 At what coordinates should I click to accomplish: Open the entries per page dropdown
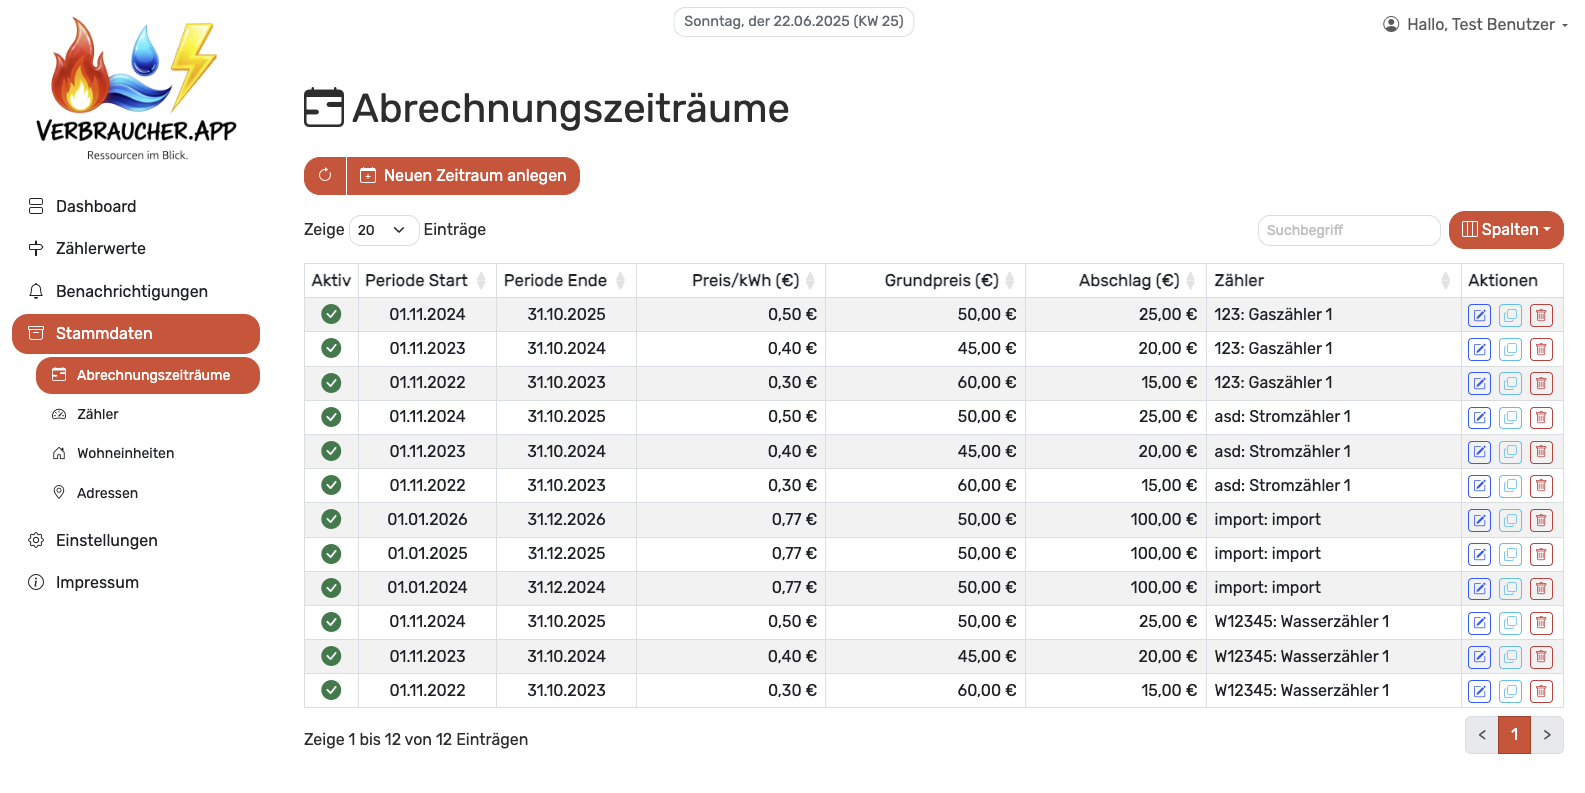(x=383, y=230)
